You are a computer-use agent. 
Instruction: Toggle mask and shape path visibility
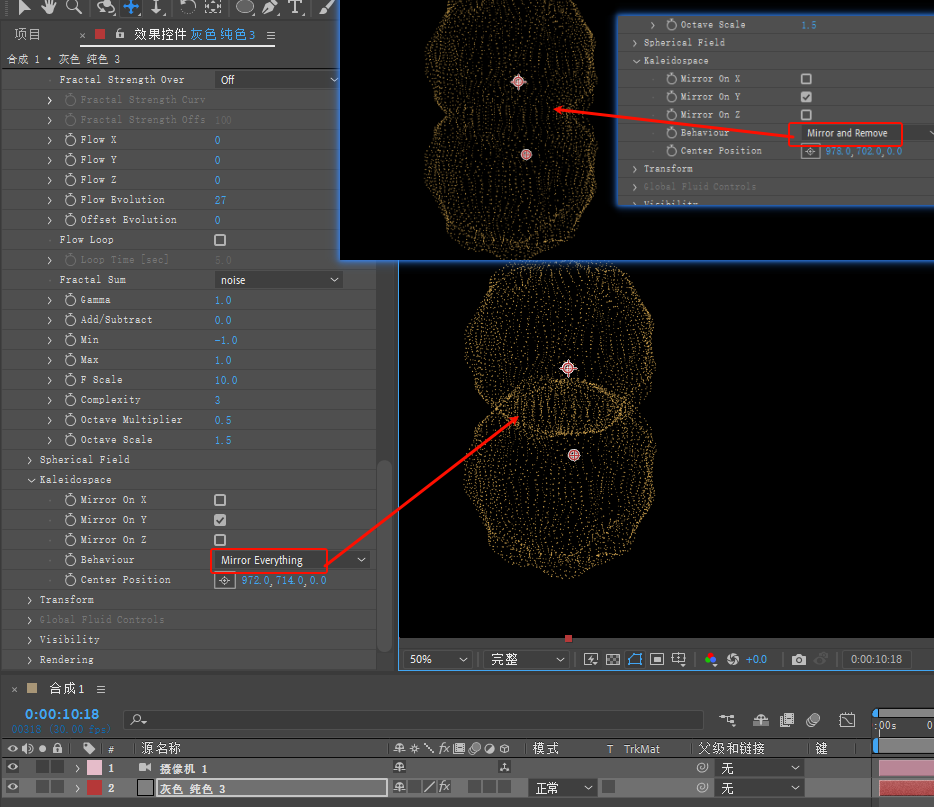635,659
